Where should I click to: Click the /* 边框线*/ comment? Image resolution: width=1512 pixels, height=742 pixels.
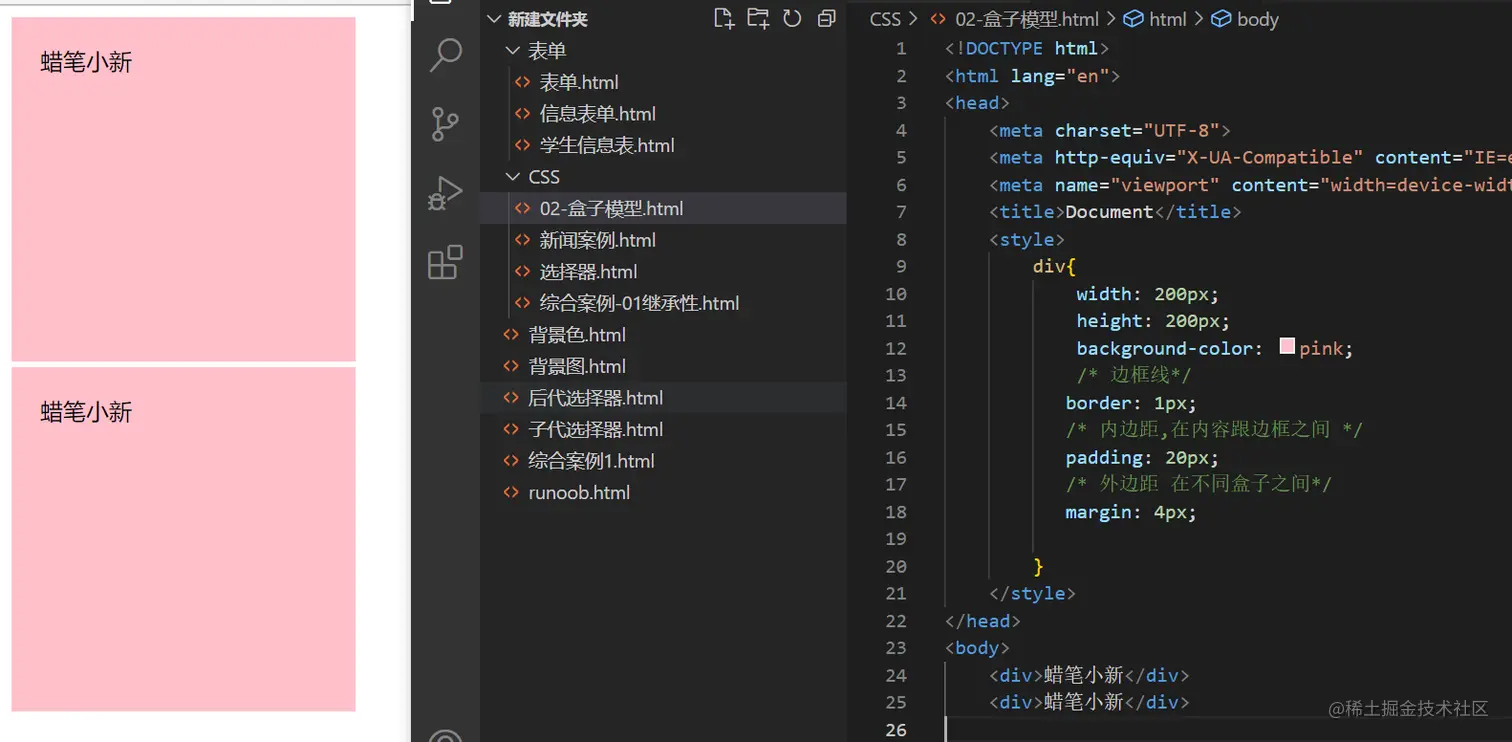(x=1134, y=375)
